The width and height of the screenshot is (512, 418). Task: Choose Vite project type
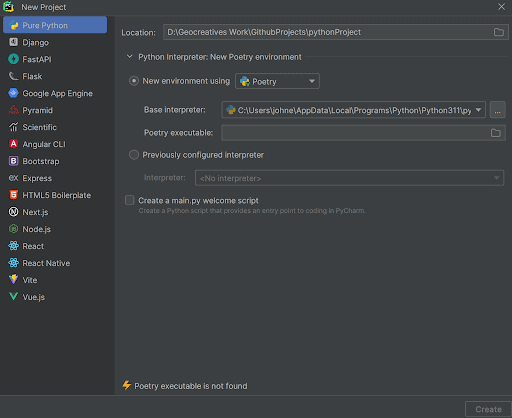point(55,280)
